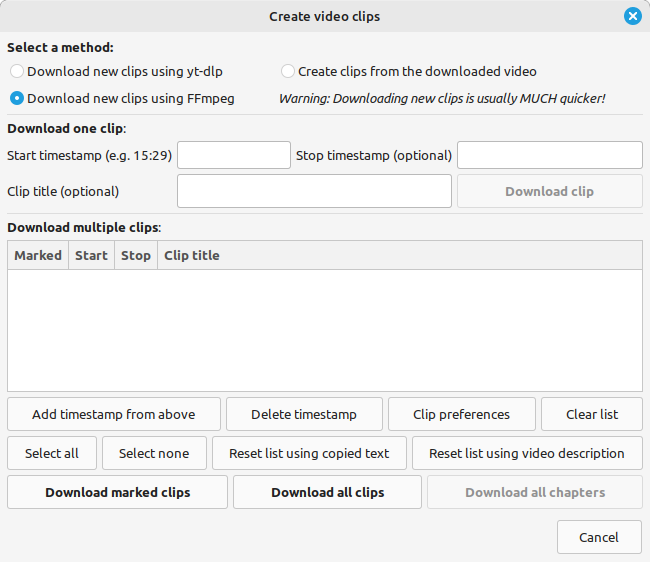Reset list using copied text

(x=309, y=453)
